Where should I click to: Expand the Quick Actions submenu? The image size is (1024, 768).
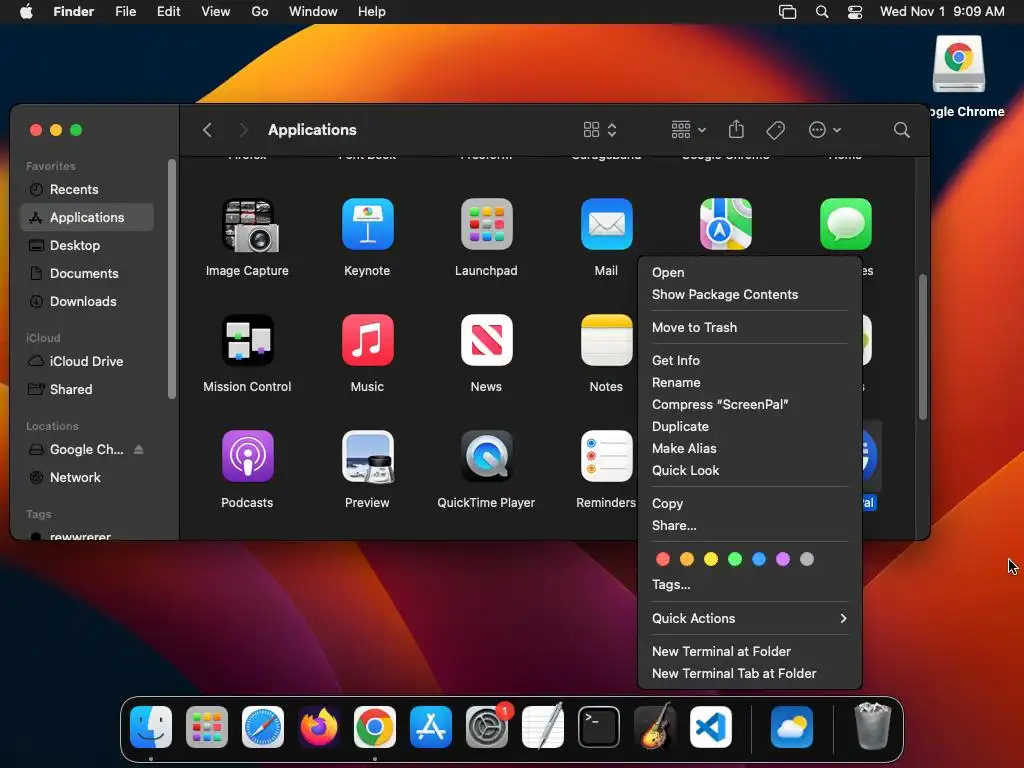(750, 618)
